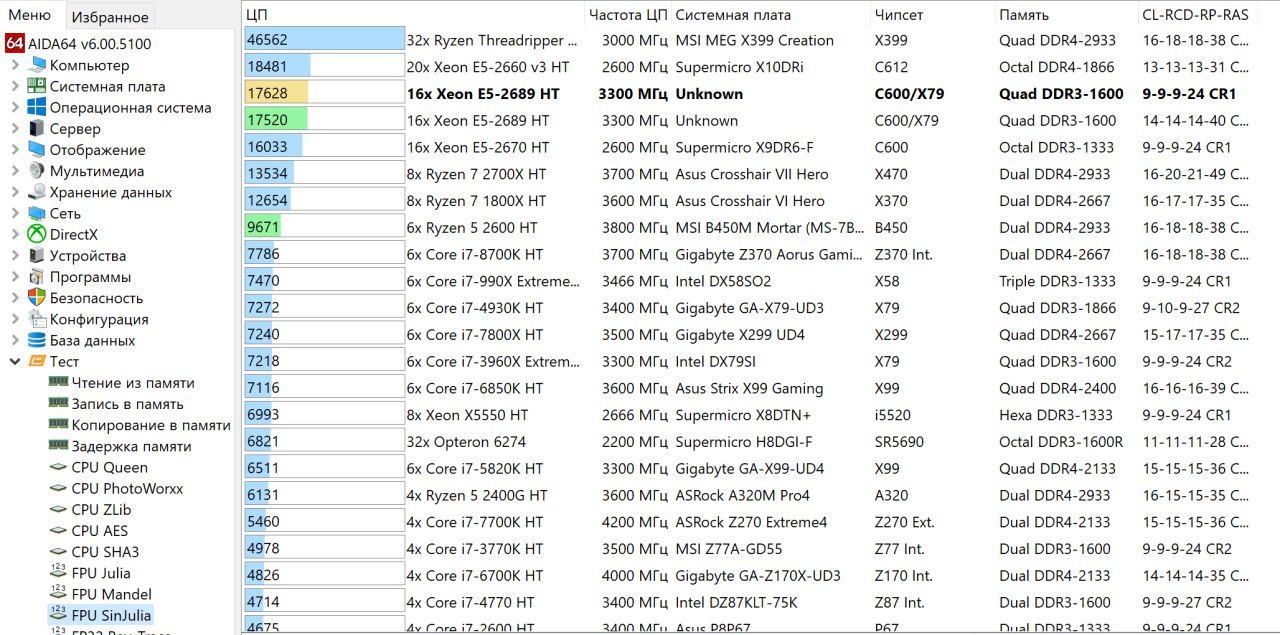Click the MSI MEG X399 Creation cell

coord(755,40)
